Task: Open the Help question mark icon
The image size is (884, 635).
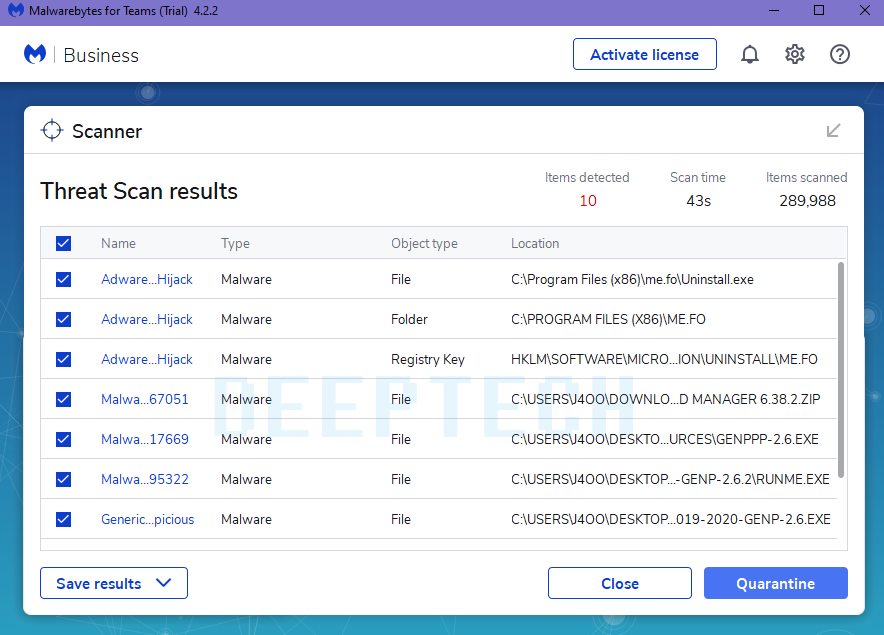Action: 839,55
